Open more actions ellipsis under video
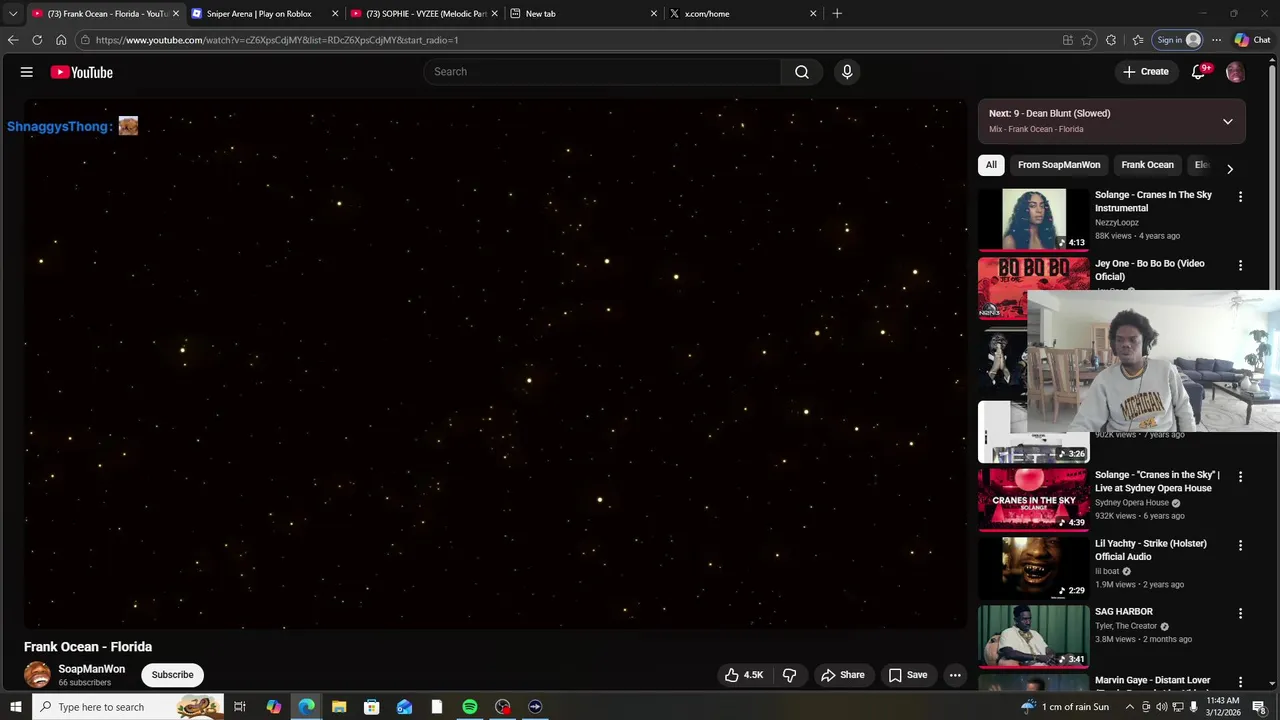 955,675
